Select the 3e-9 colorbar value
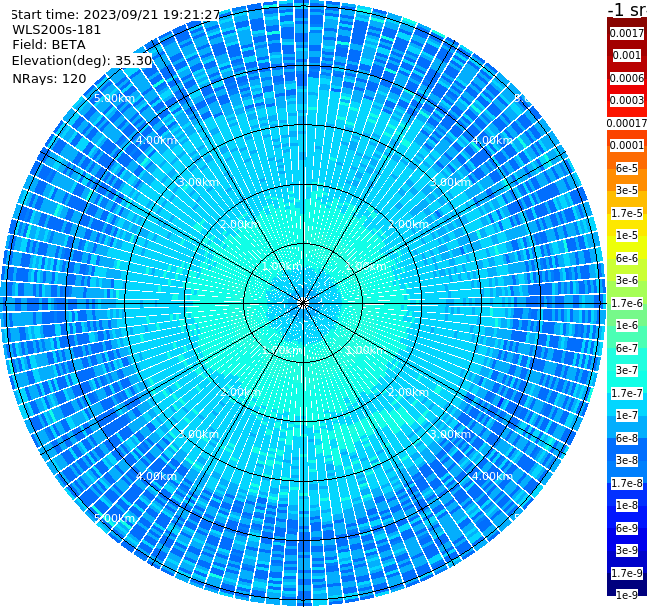647x607 pixels. click(627, 550)
